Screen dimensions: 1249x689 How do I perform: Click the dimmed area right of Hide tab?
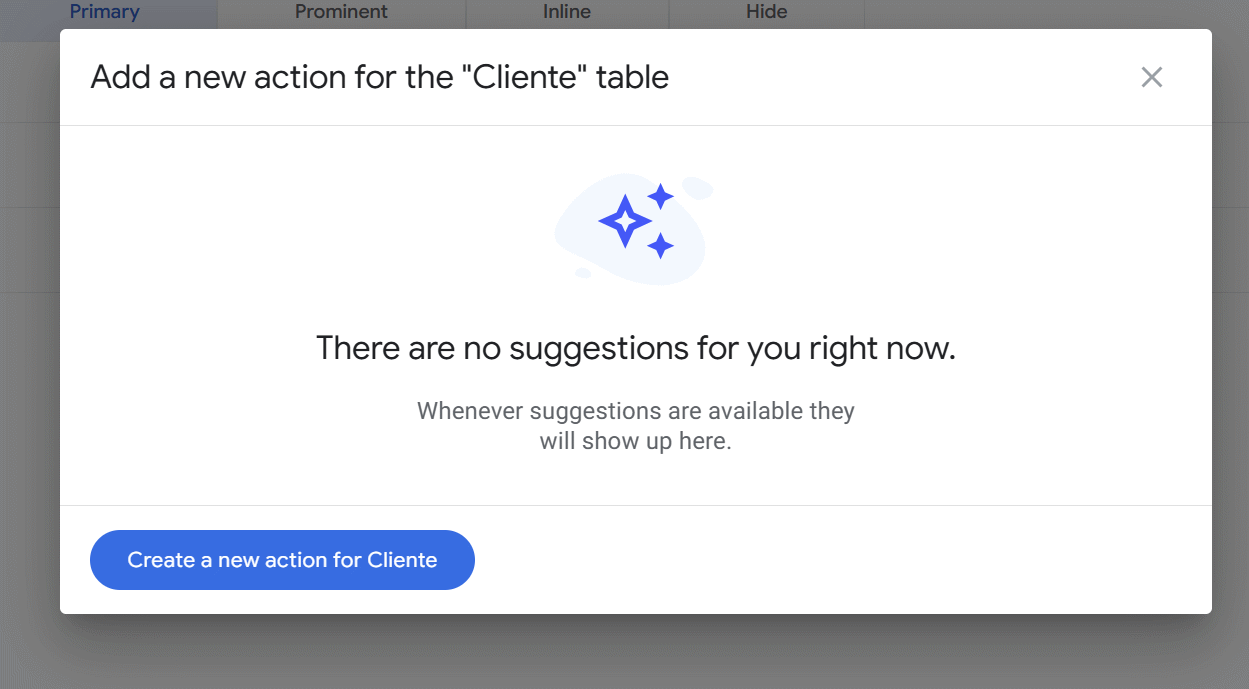(1050, 12)
